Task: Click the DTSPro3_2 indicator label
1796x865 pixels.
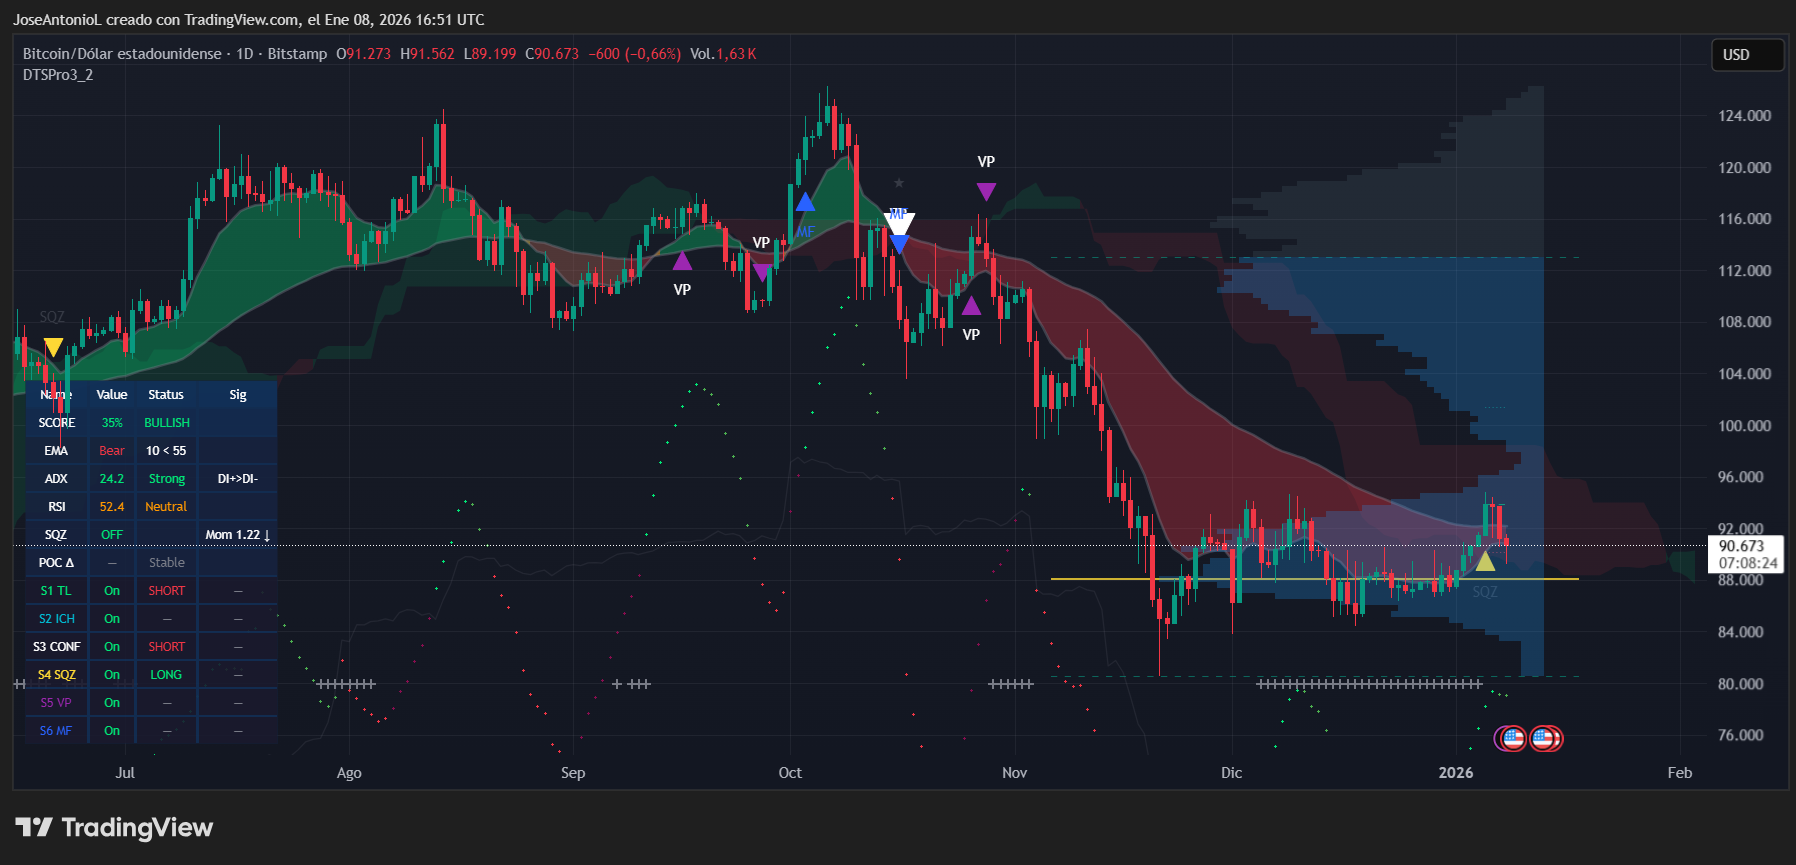Action: click(58, 75)
